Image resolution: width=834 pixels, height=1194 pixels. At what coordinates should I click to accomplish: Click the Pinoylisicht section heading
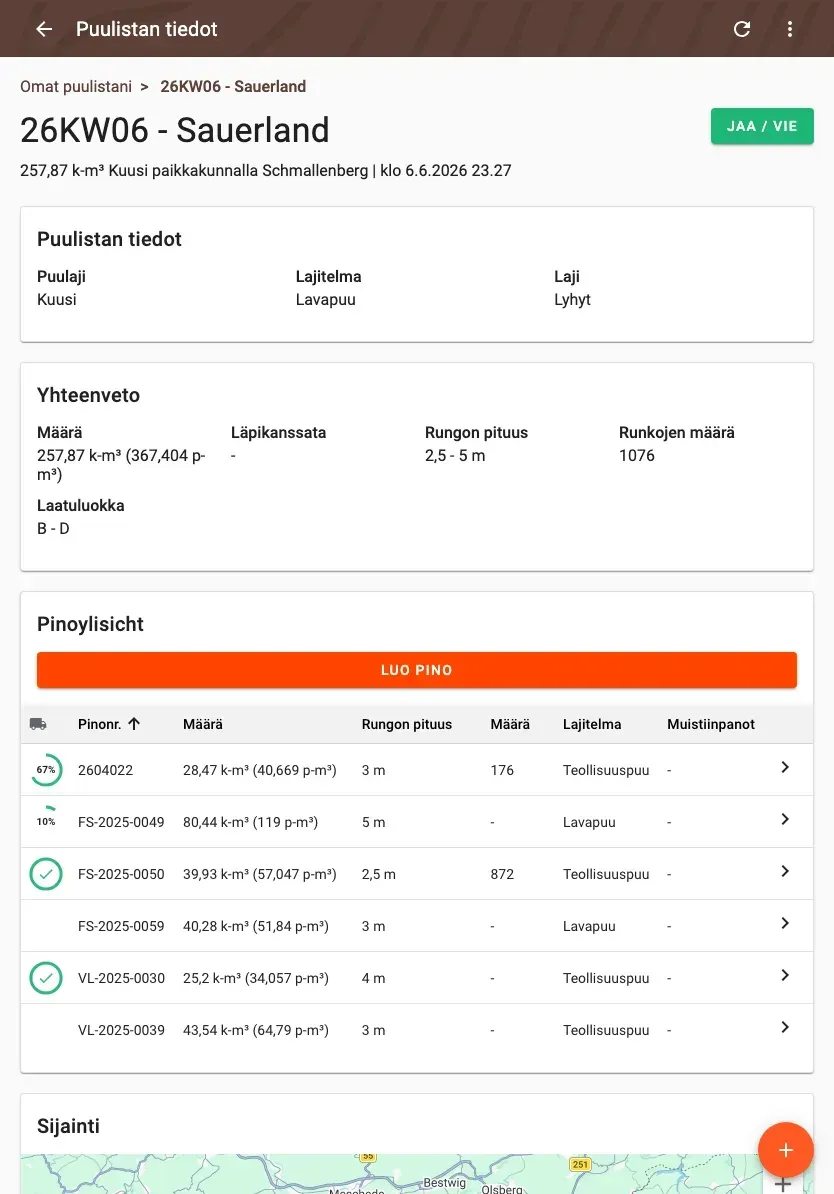coord(90,624)
